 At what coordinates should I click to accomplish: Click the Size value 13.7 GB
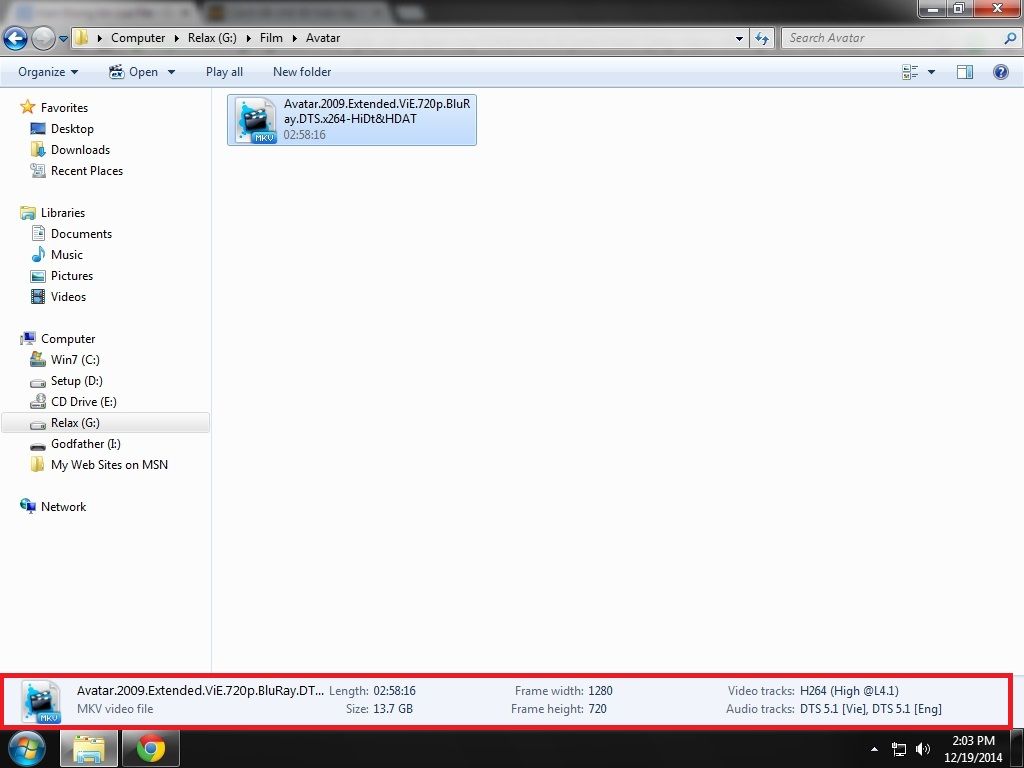point(392,709)
